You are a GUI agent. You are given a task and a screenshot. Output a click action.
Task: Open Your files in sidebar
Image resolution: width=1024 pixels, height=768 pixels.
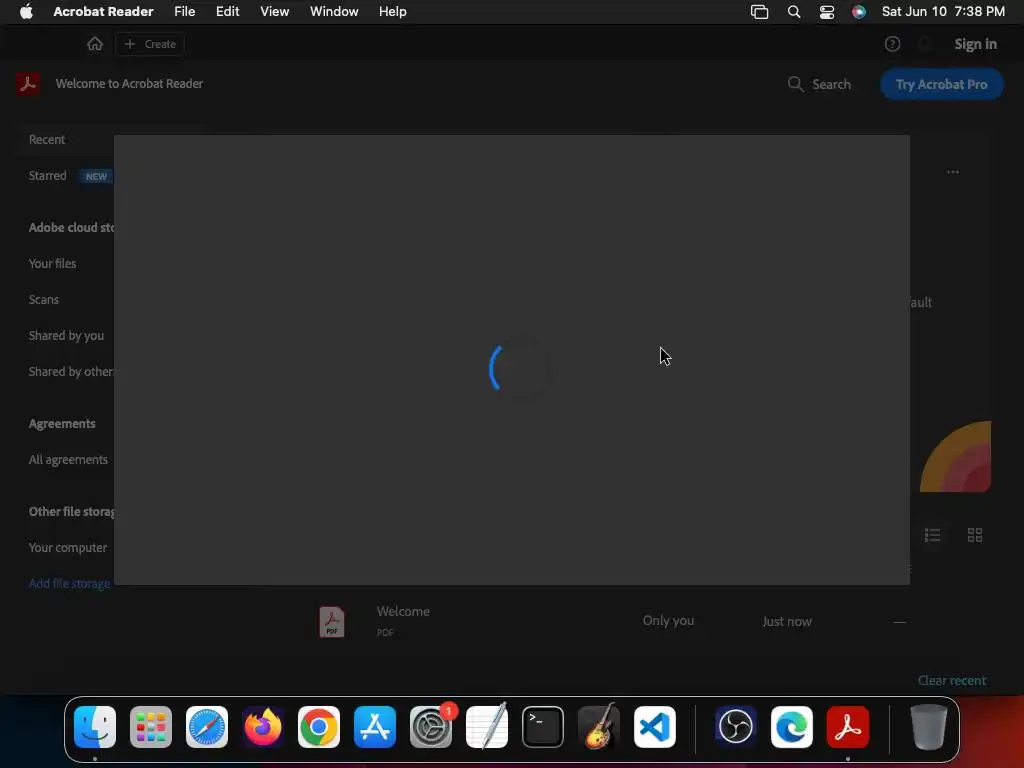click(x=52, y=263)
